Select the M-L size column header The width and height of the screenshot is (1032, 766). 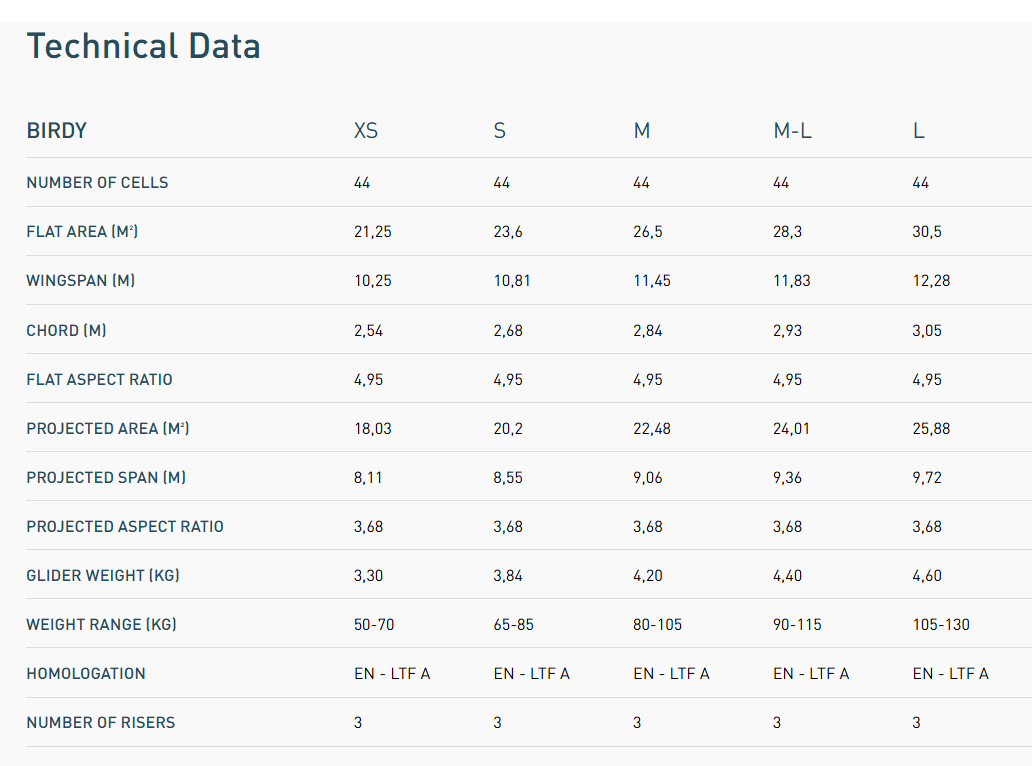[x=792, y=131]
